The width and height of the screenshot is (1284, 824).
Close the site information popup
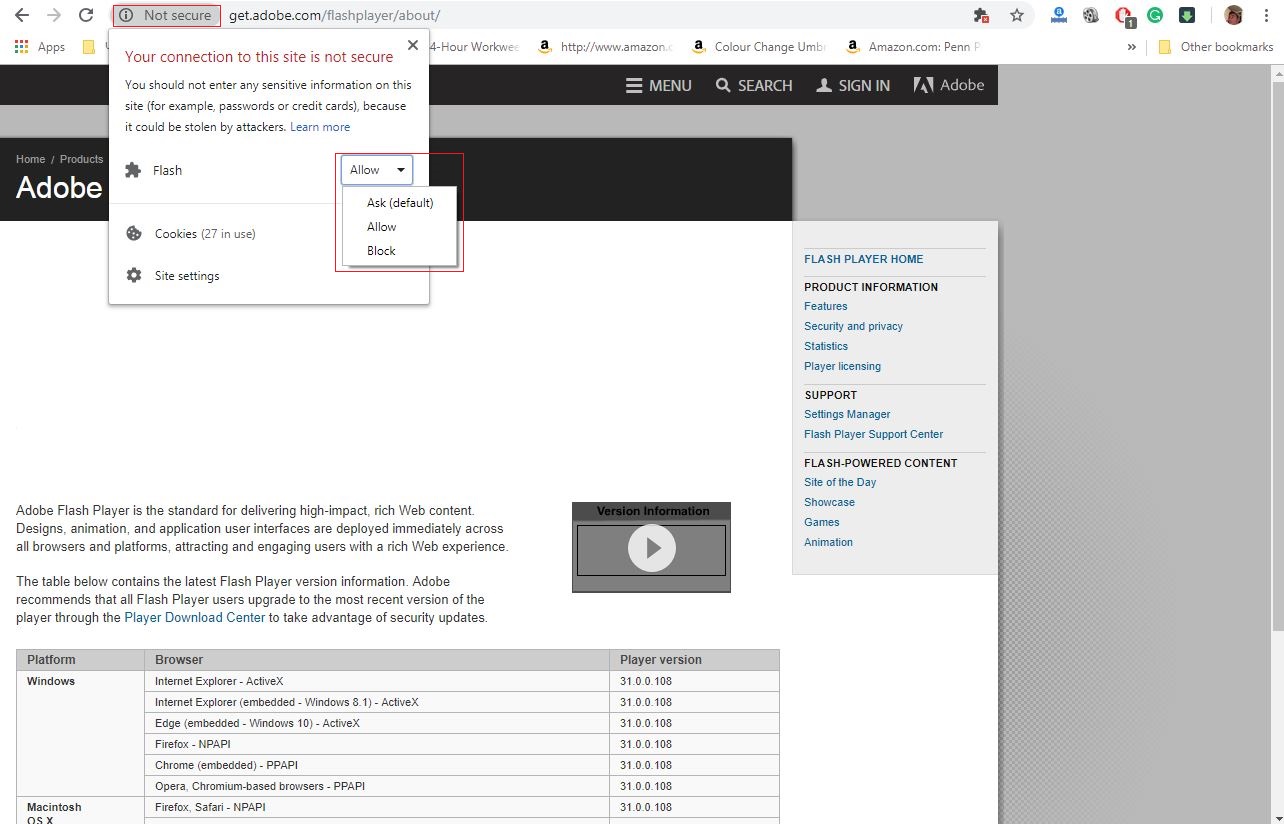[413, 45]
